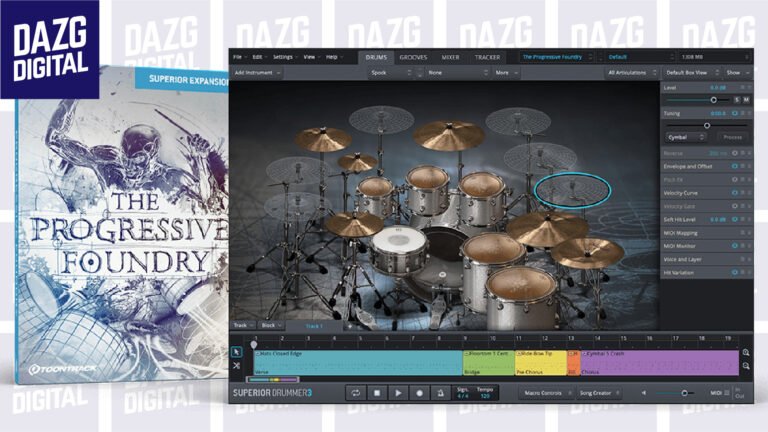Open Macro Controls
This screenshot has width=768, height=432.
pyautogui.click(x=547, y=393)
